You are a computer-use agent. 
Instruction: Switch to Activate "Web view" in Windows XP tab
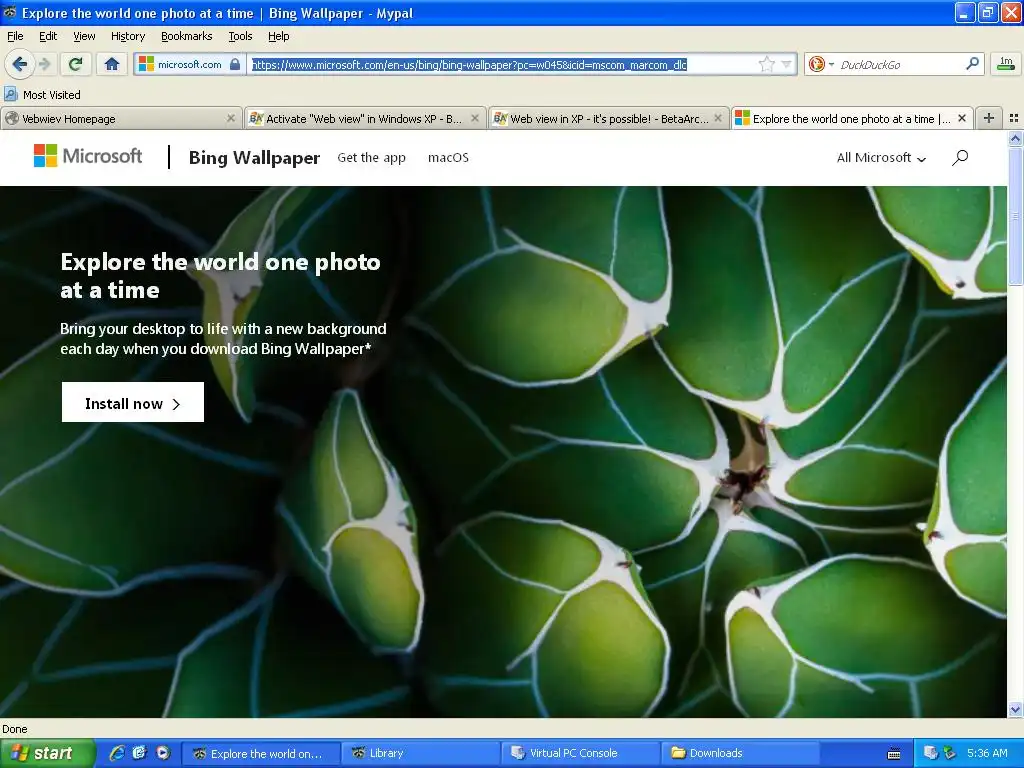[364, 119]
